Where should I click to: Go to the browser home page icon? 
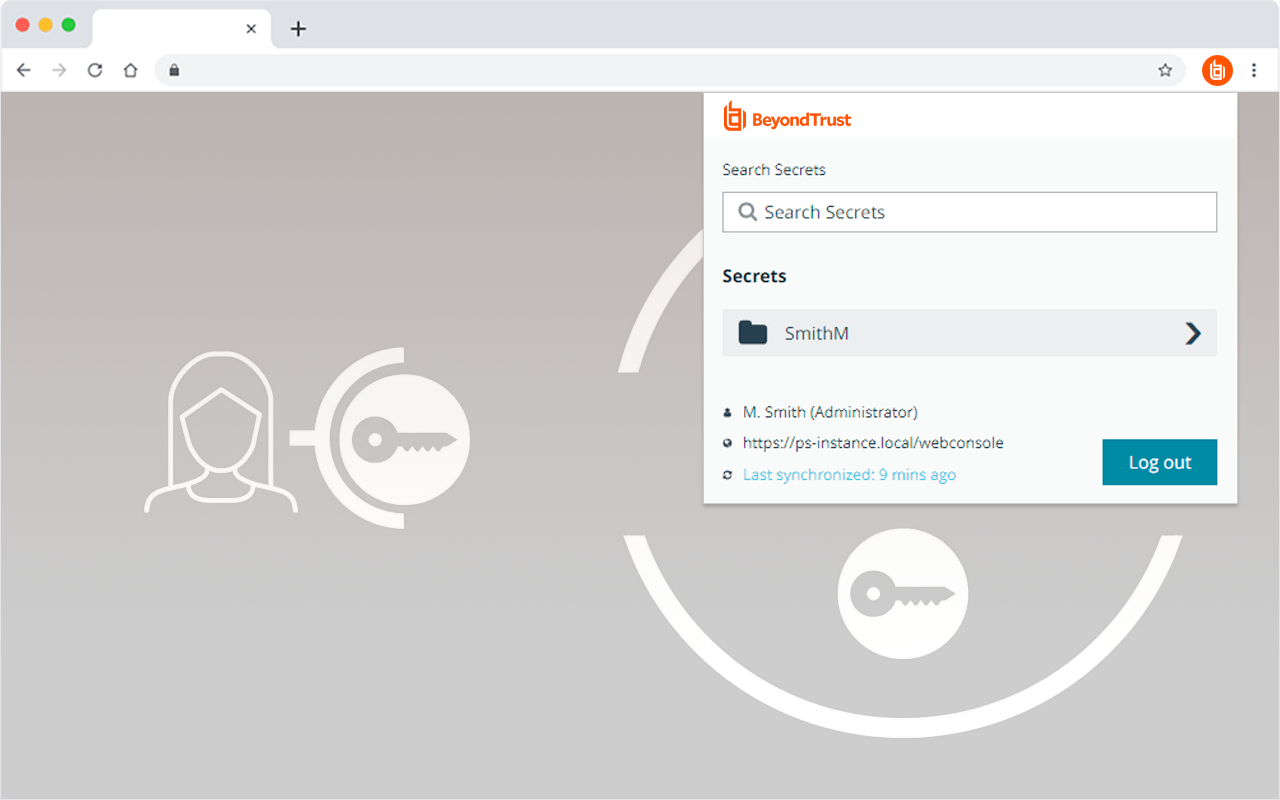tap(130, 70)
